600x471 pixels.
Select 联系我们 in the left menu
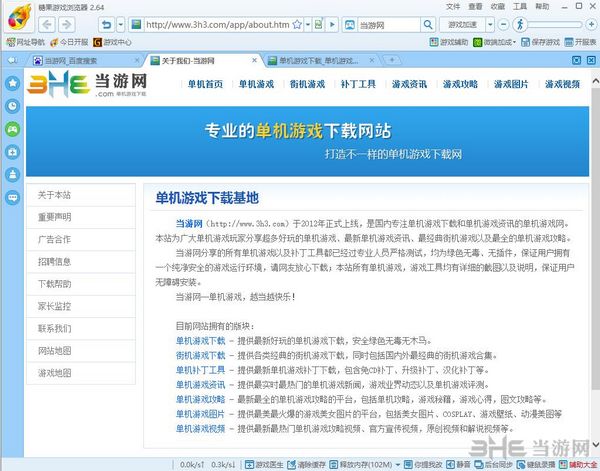81,328
